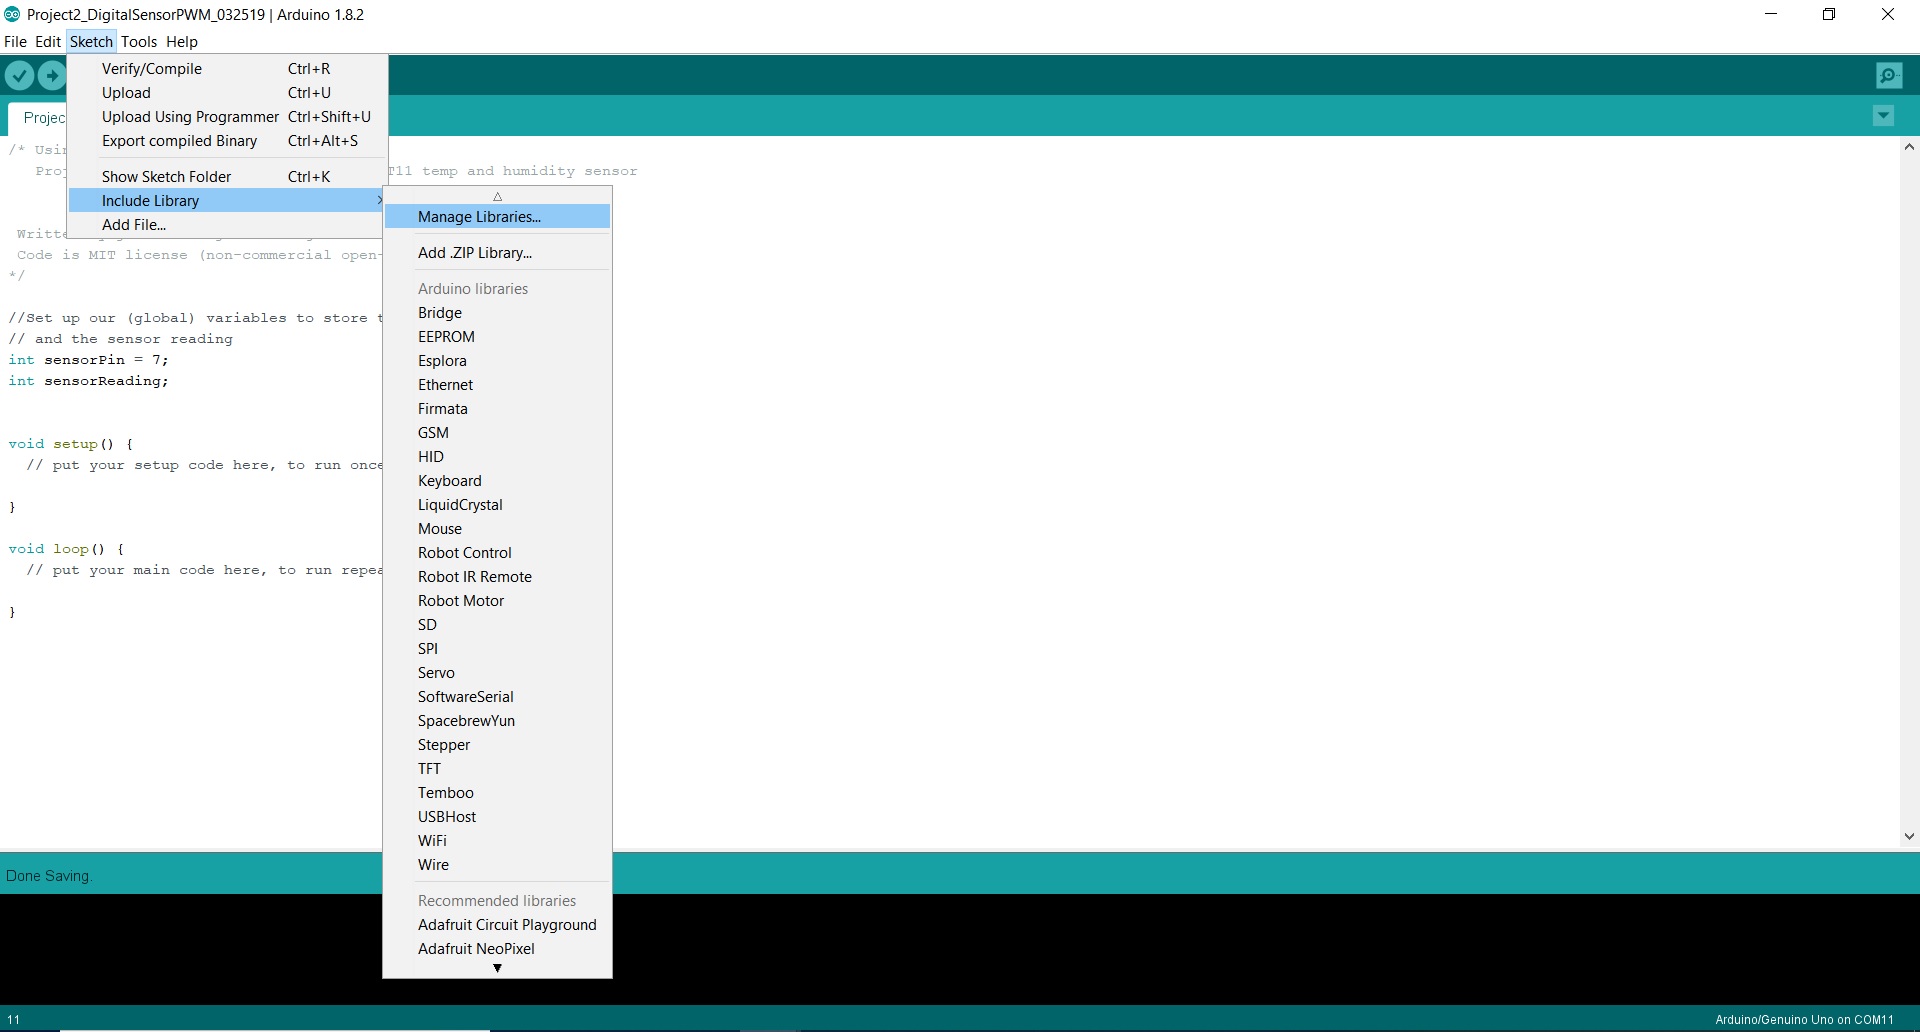Click the scroll-down triangle below Adafruit NeoPixel
This screenshot has width=1920, height=1032.
click(x=497, y=969)
